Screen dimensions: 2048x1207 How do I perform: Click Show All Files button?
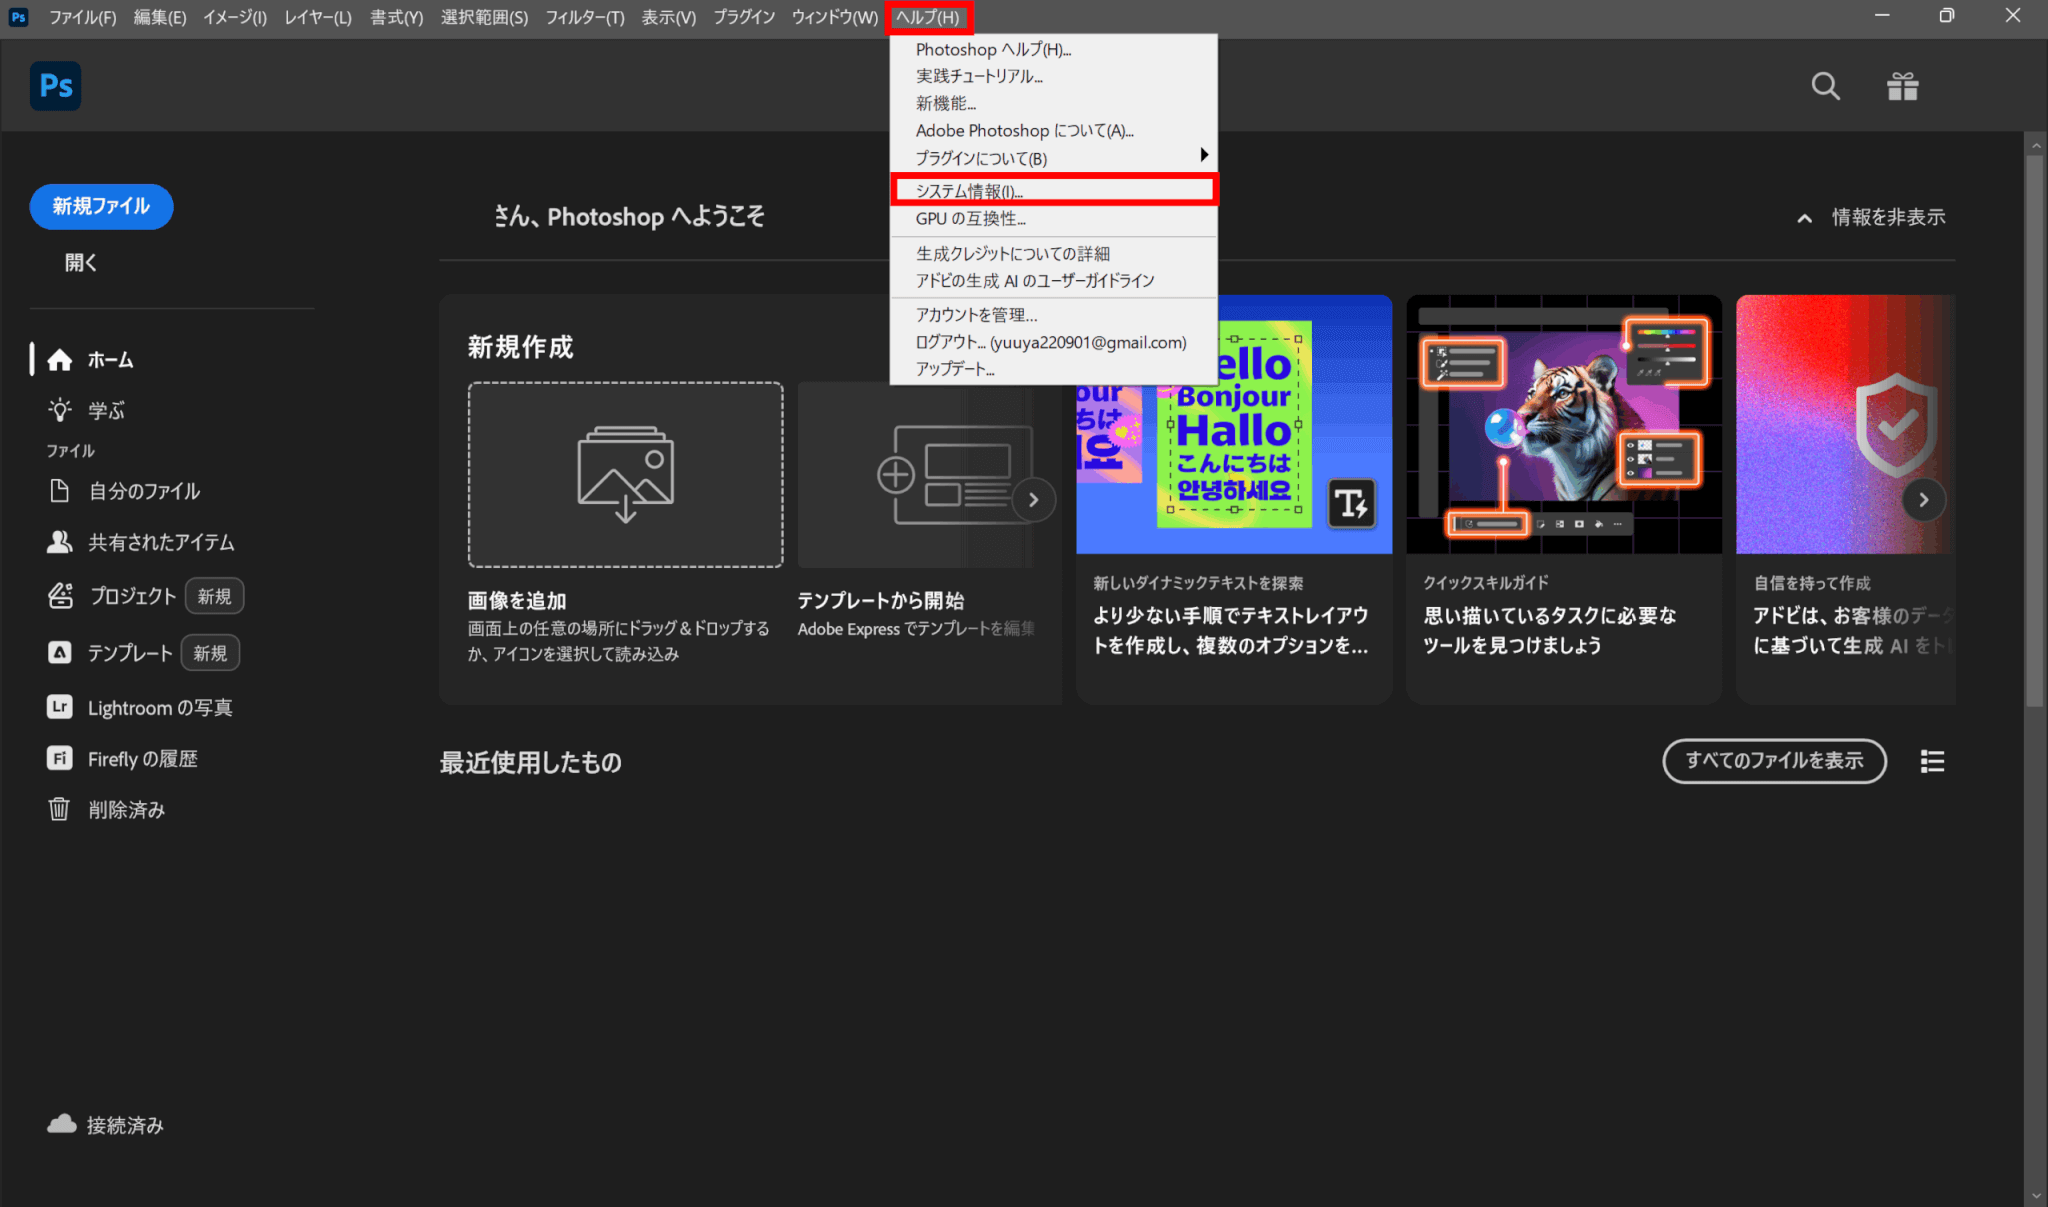1773,761
